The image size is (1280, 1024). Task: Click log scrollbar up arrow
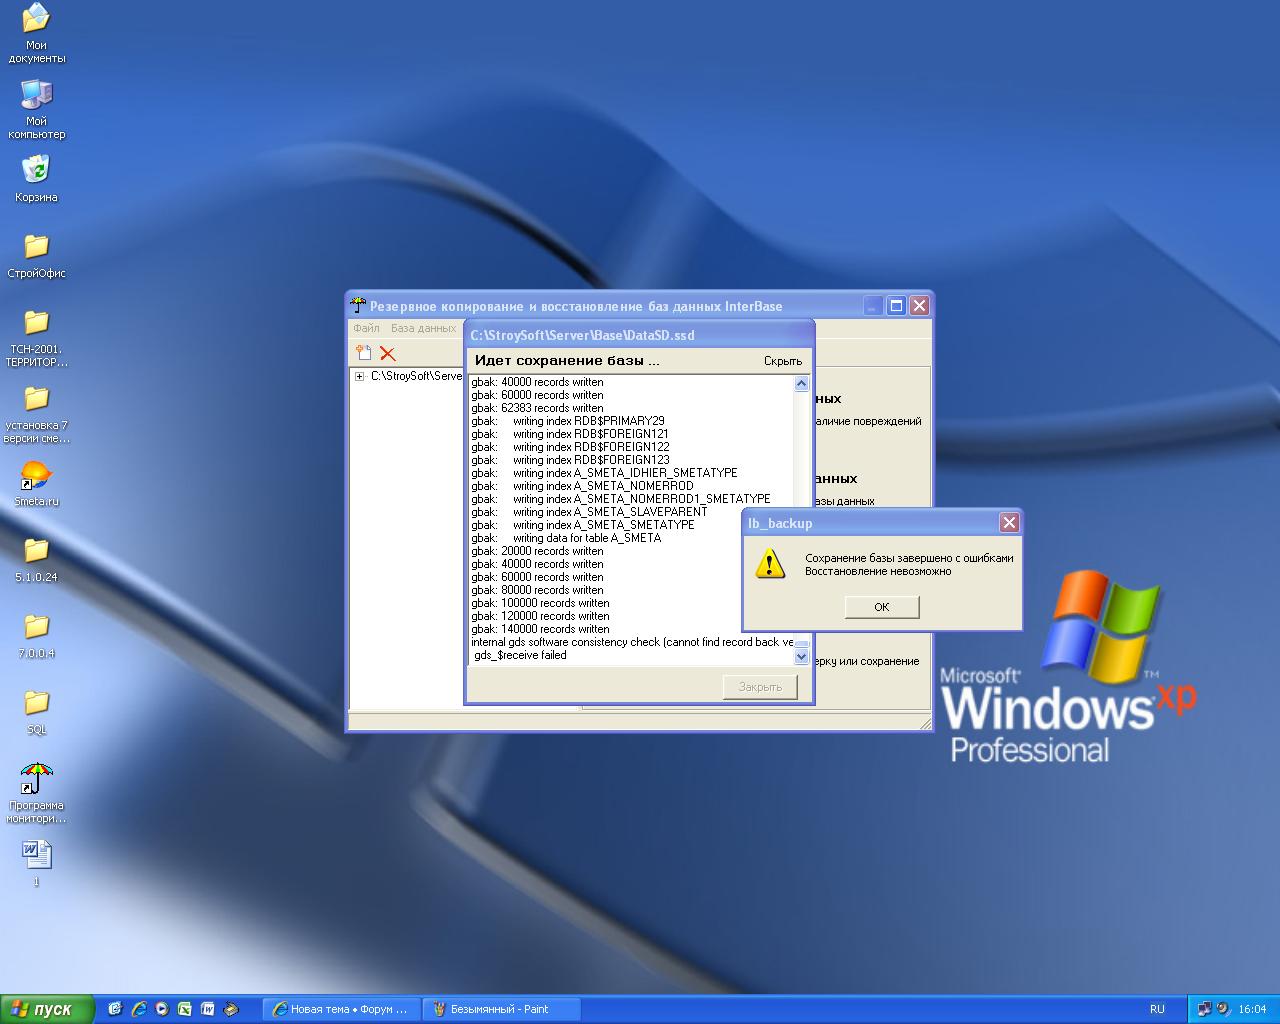(801, 383)
